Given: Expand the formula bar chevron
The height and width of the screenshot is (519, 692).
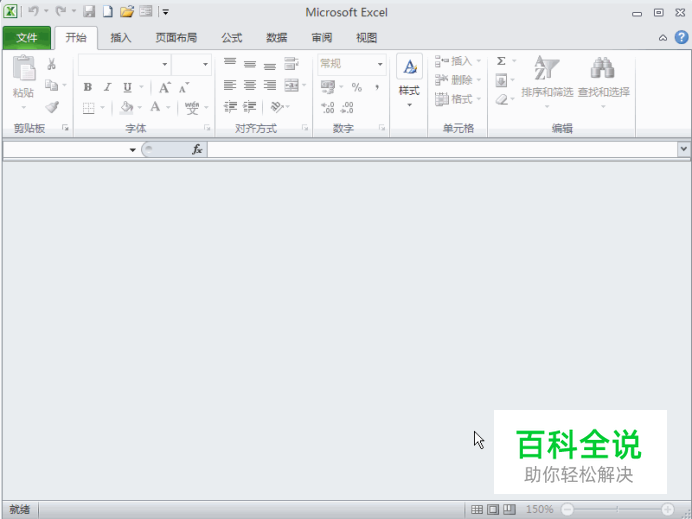Looking at the screenshot, I should point(684,149).
